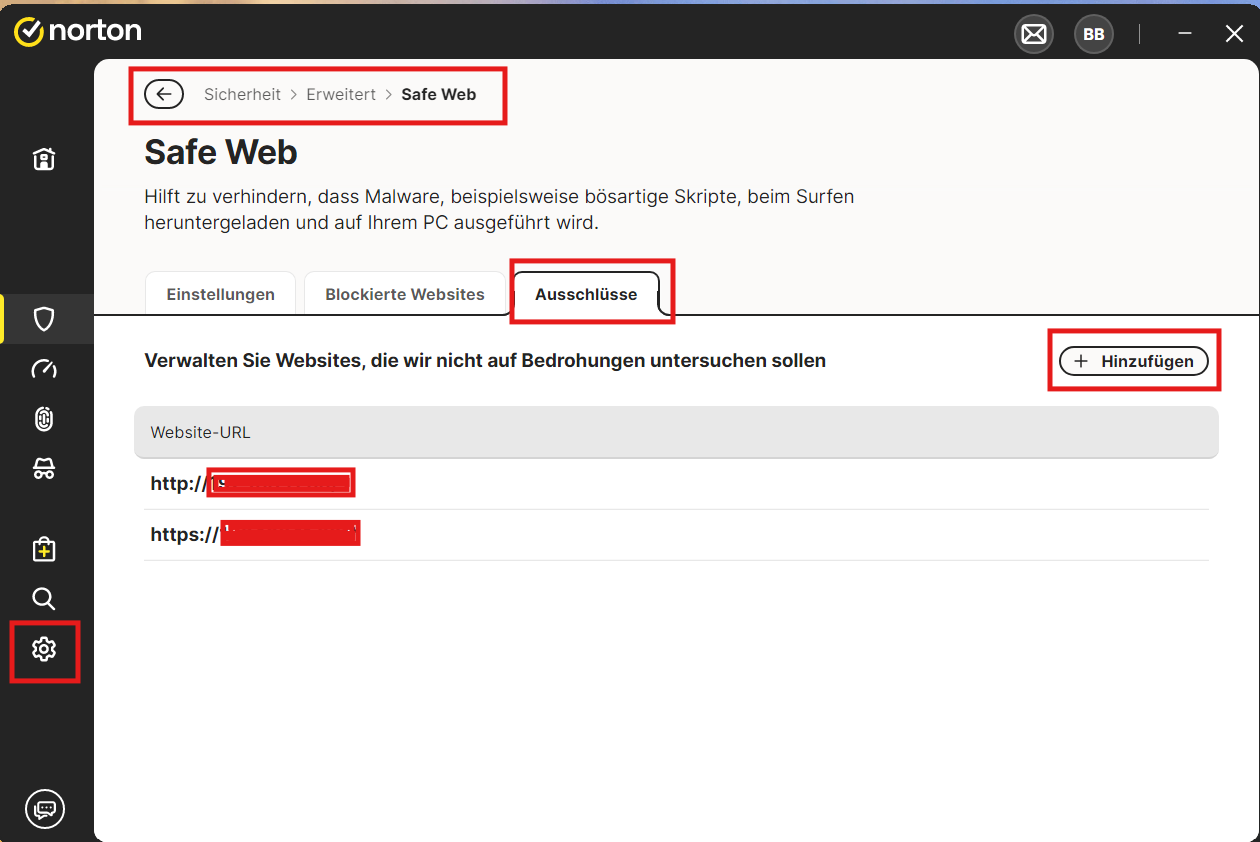
Task: Open the BB account avatar menu
Action: [1094, 35]
